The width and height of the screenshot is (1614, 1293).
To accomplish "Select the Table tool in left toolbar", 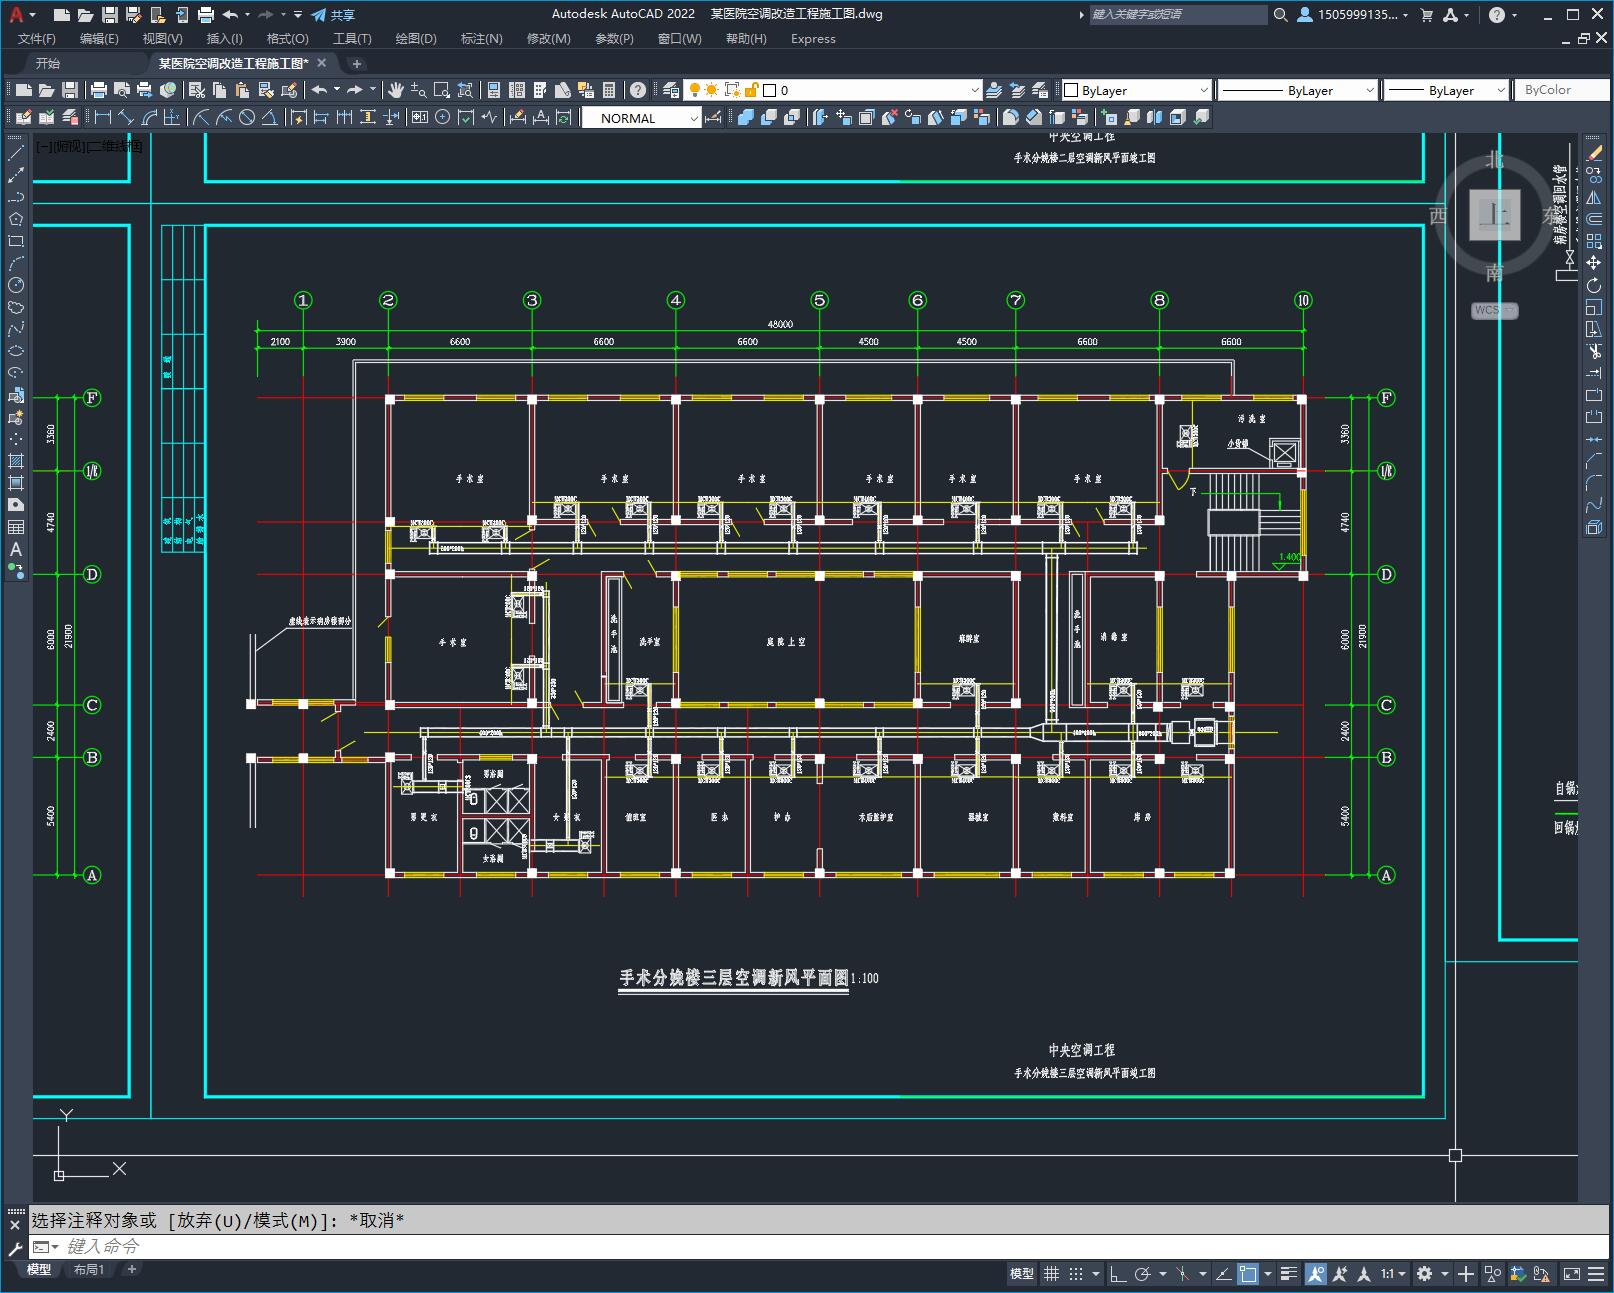I will [x=16, y=527].
